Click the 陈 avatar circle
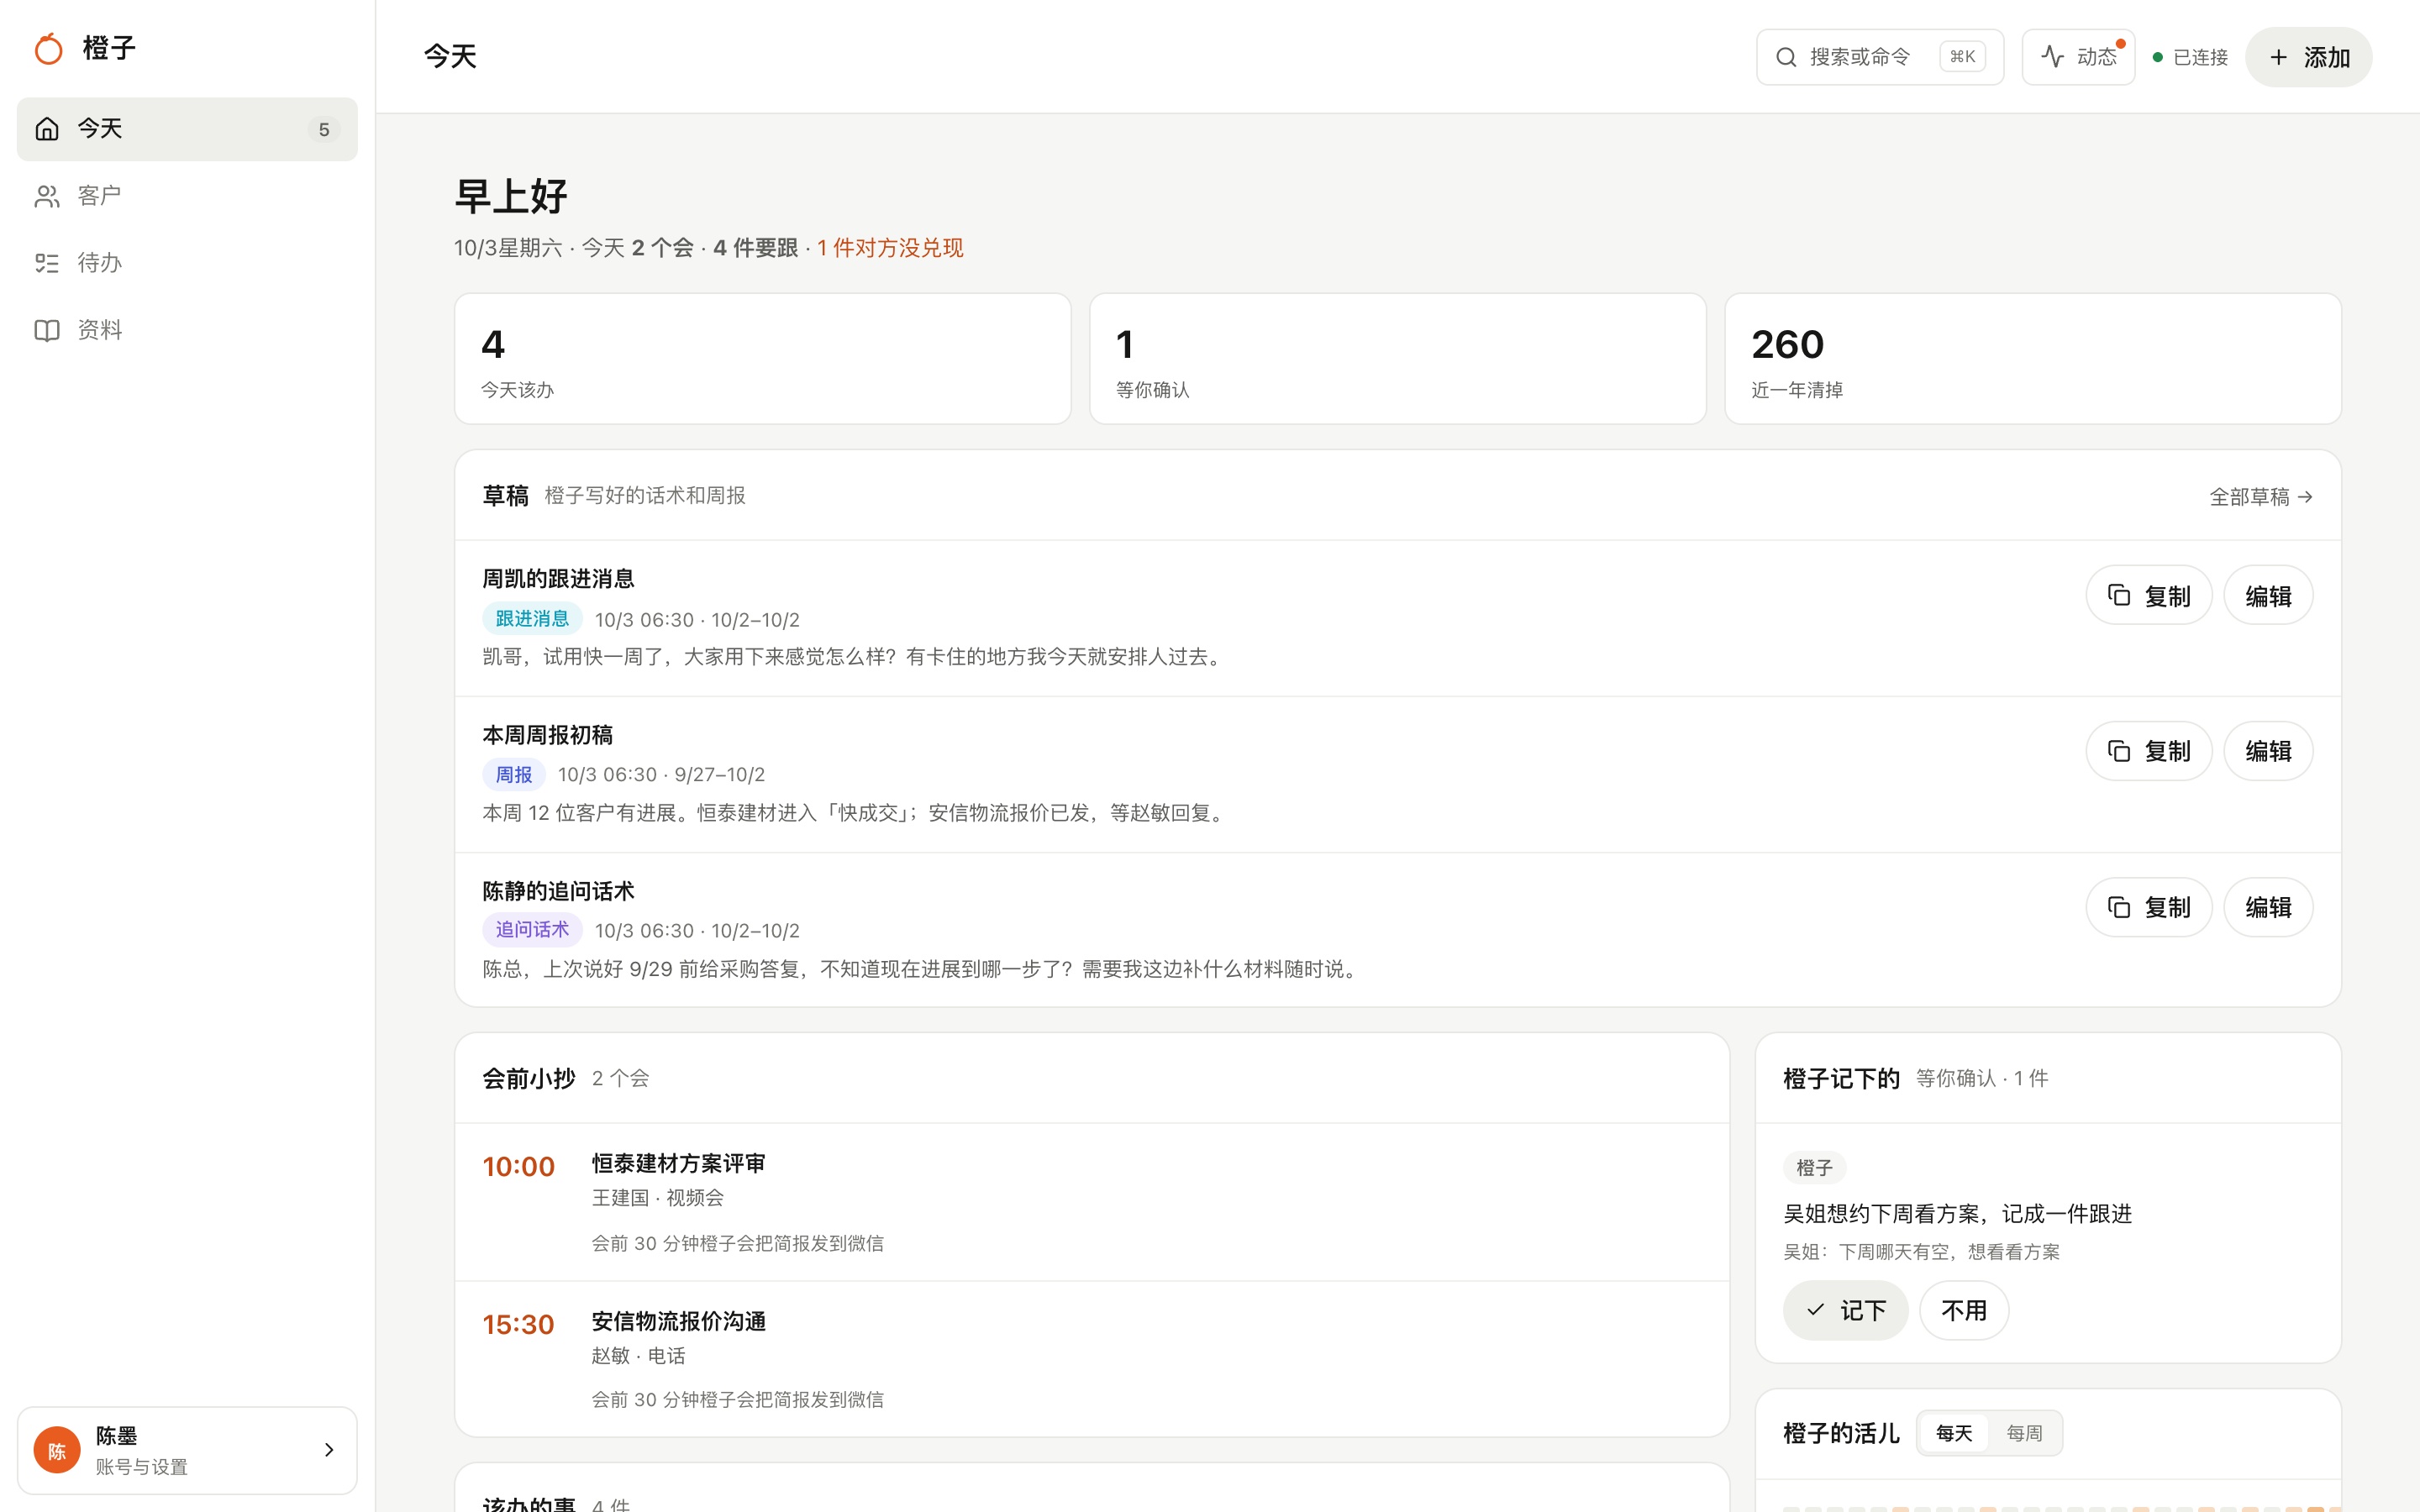This screenshot has width=2420, height=1512. 57,1450
